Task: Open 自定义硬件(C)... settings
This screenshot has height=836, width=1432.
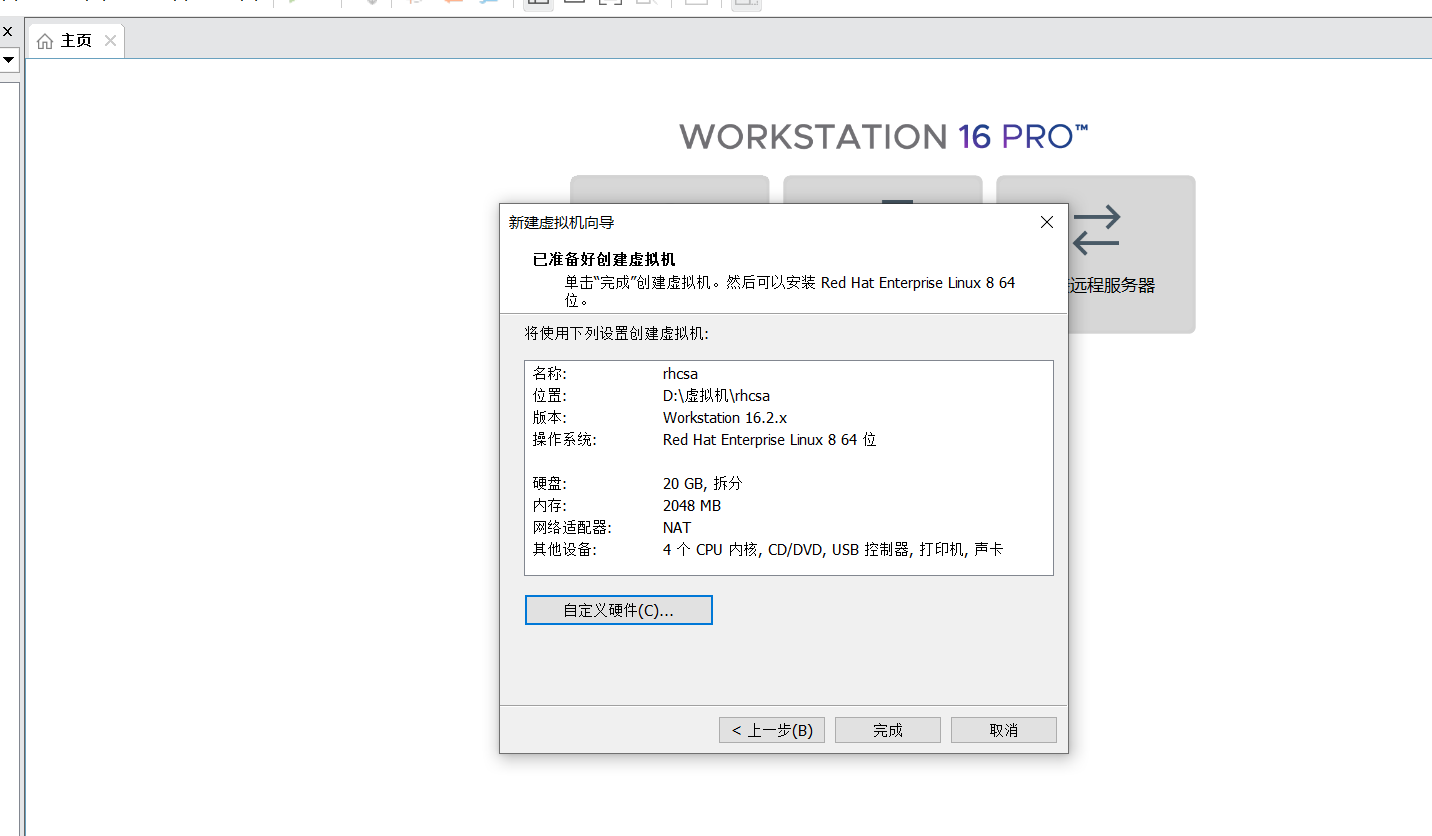Action: [x=618, y=610]
